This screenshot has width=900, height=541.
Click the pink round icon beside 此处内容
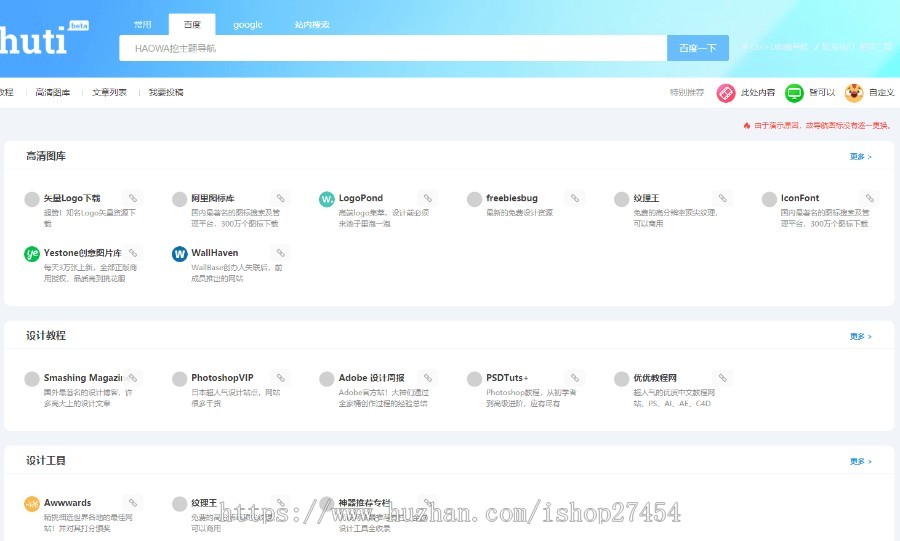726,93
